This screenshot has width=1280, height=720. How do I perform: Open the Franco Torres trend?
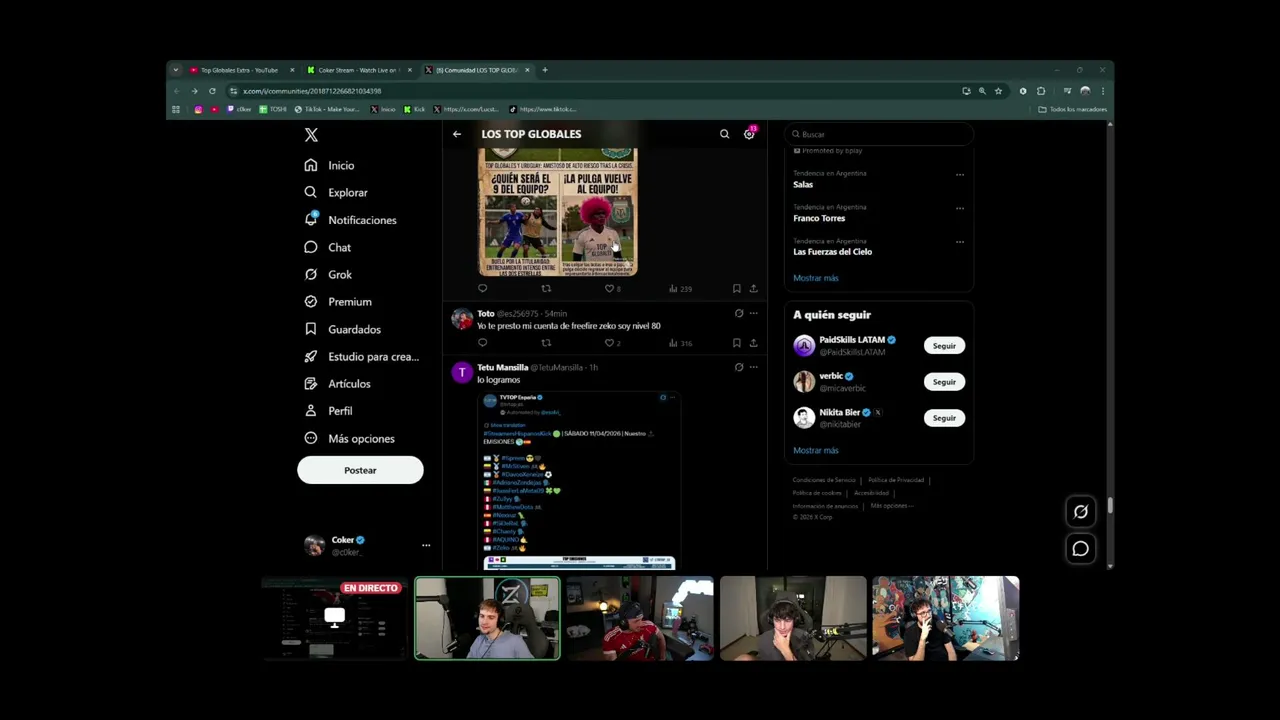pyautogui.click(x=819, y=218)
